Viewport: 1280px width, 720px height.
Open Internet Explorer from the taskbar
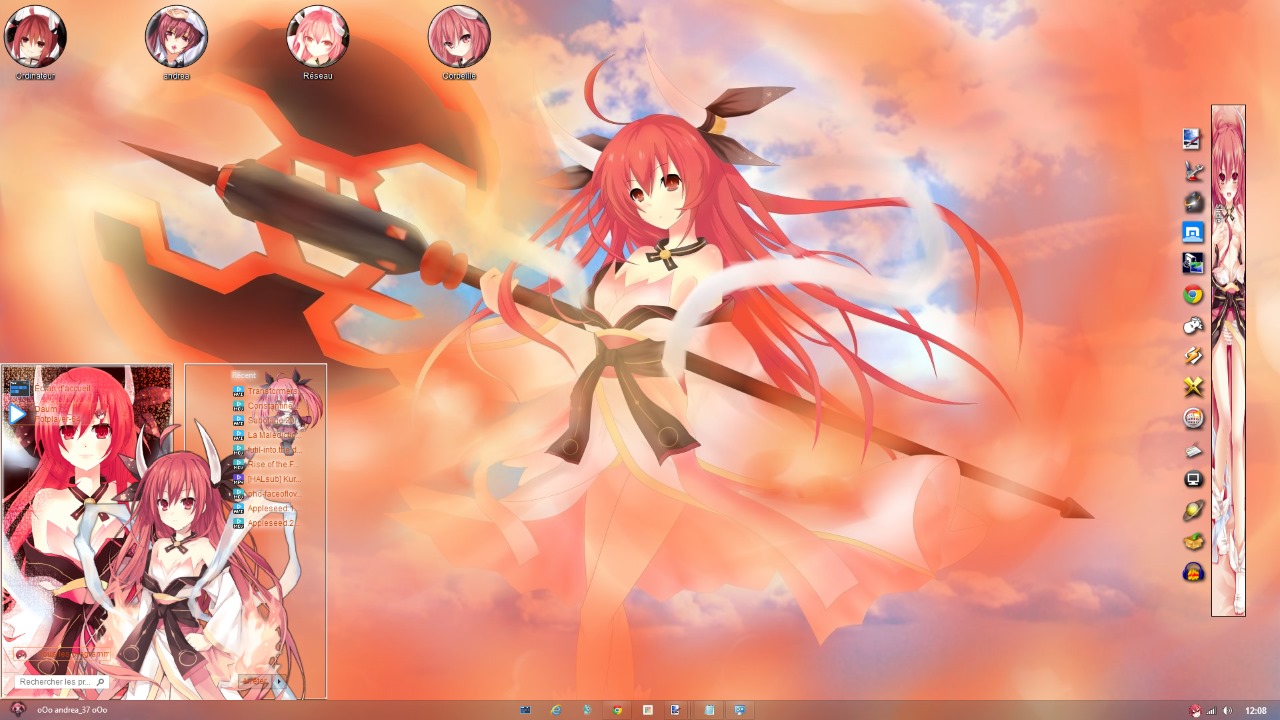click(x=556, y=710)
